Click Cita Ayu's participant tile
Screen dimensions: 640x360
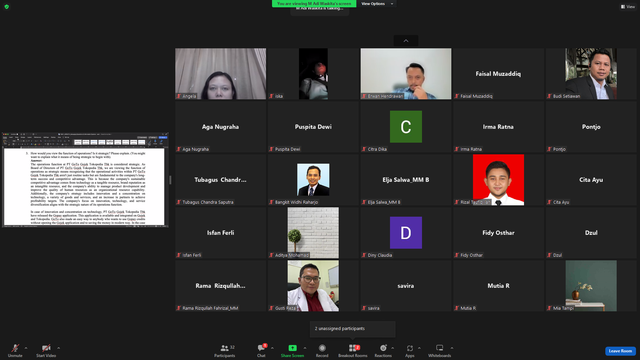[x=591, y=180]
